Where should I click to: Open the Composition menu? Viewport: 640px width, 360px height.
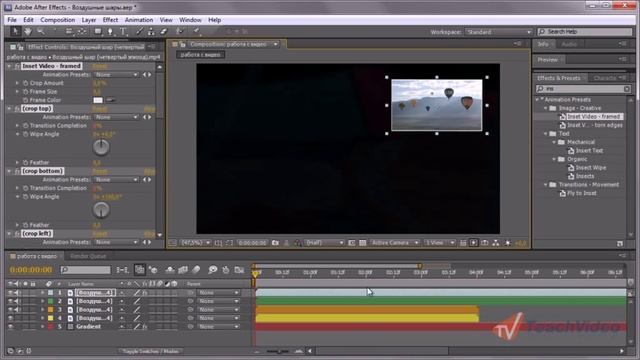click(x=58, y=20)
